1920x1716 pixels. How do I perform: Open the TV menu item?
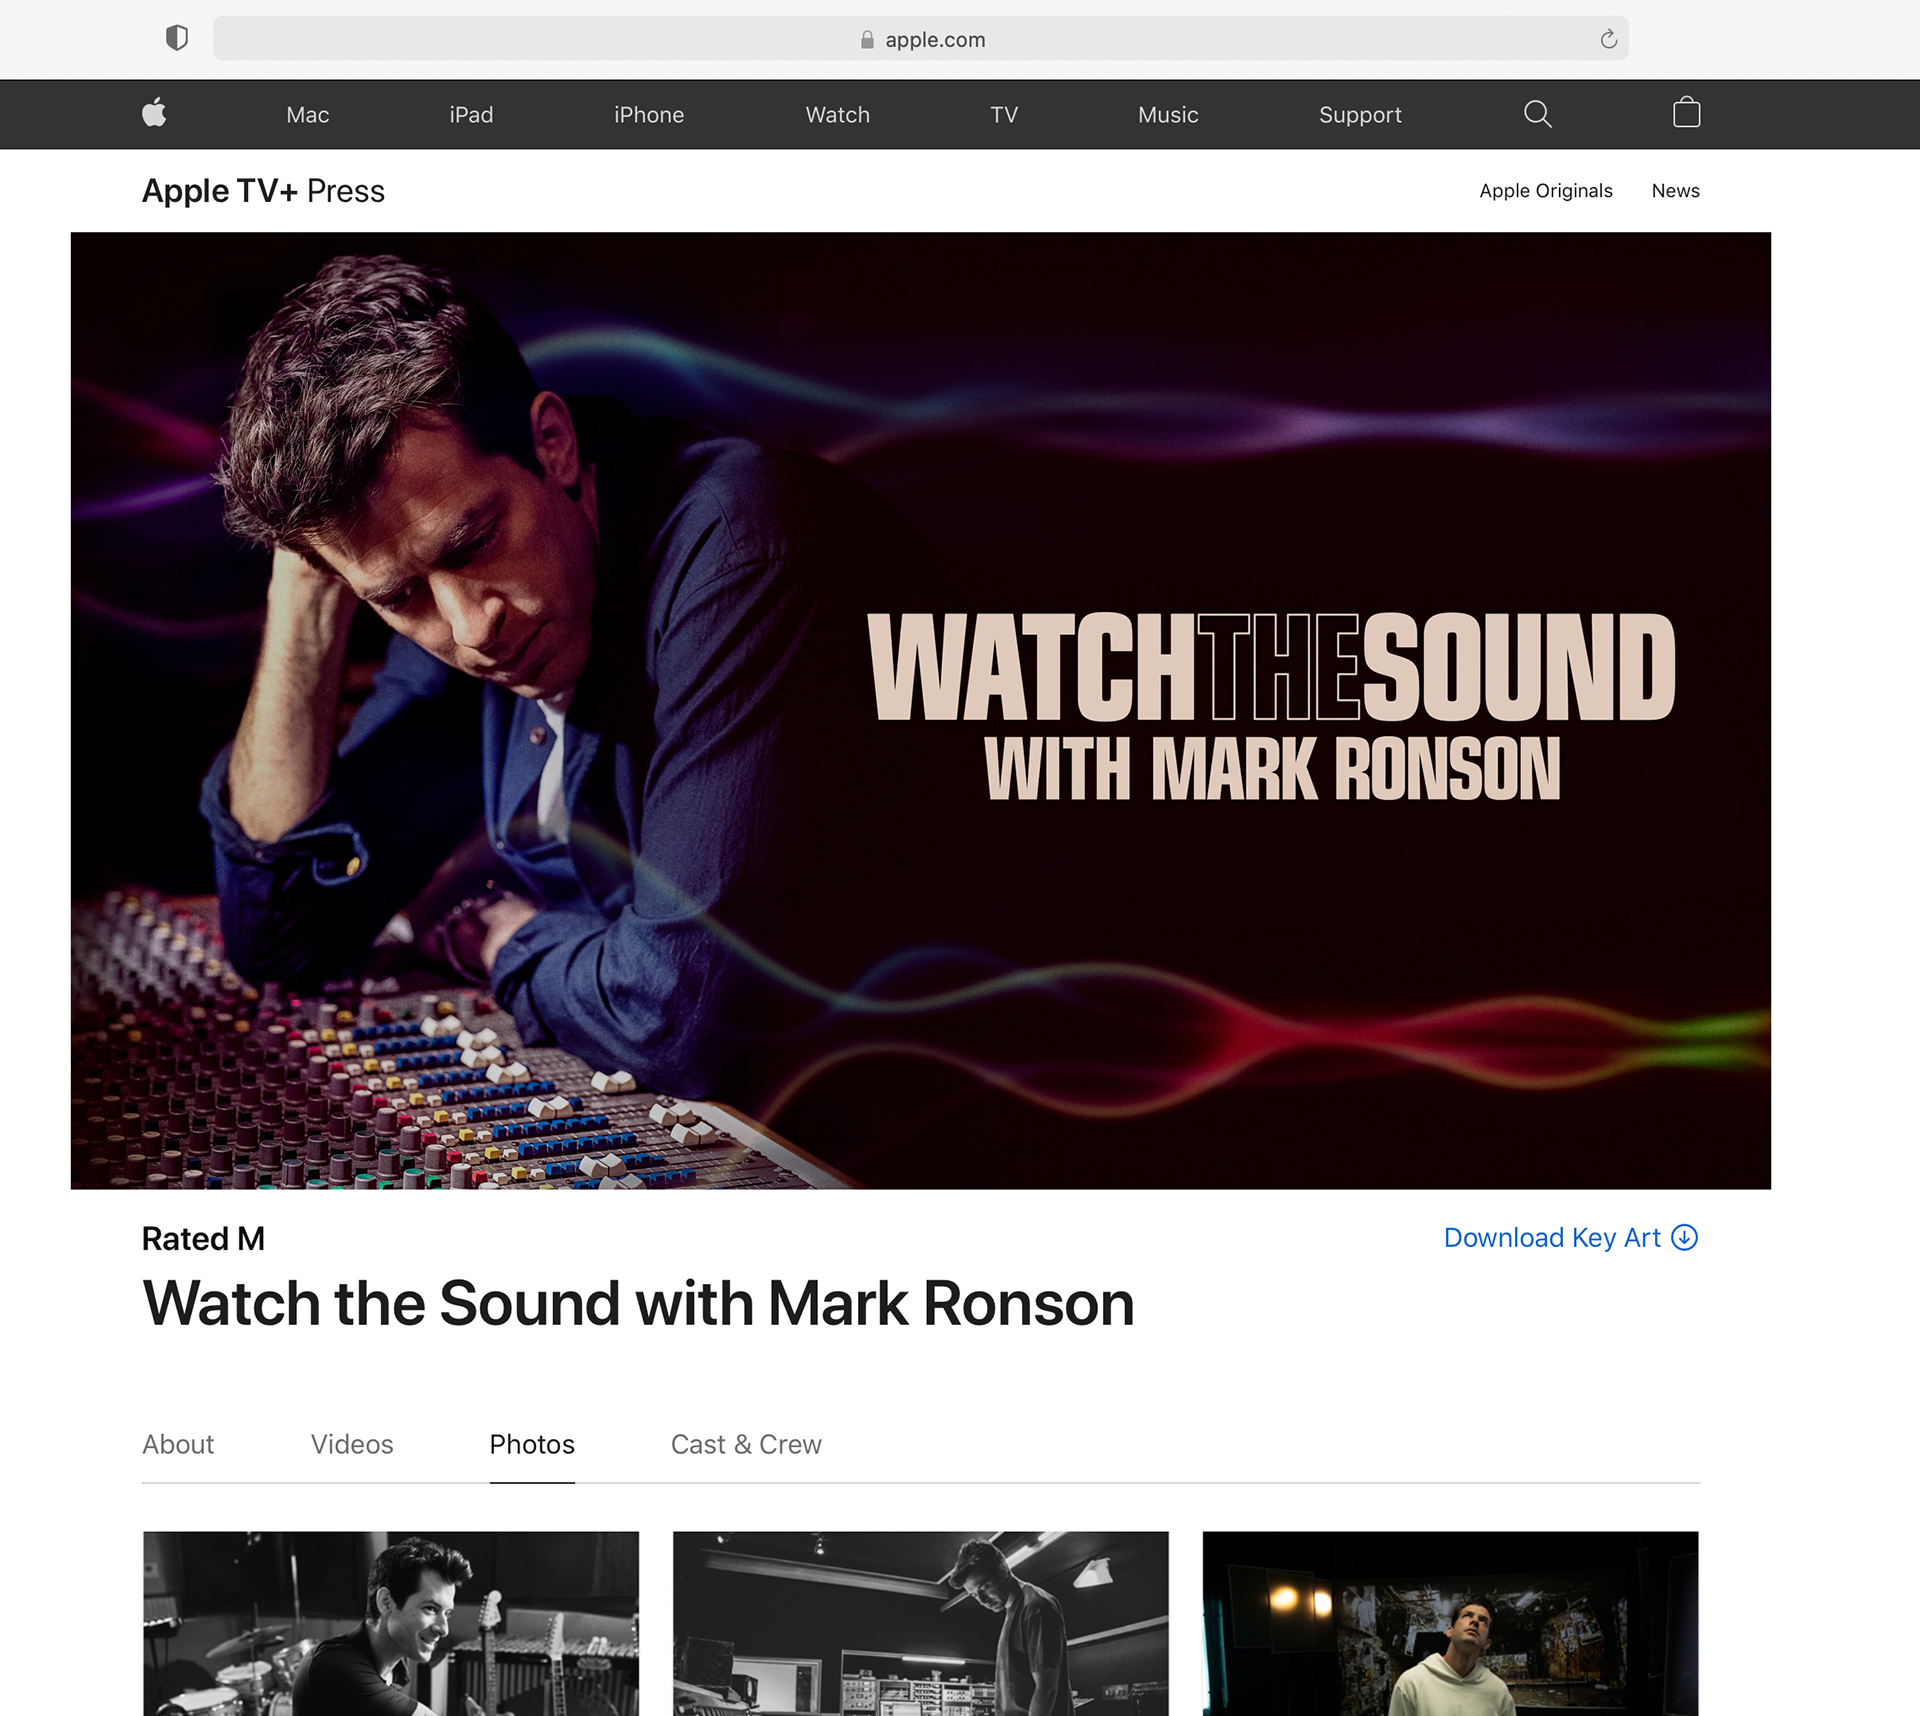tap(1004, 115)
